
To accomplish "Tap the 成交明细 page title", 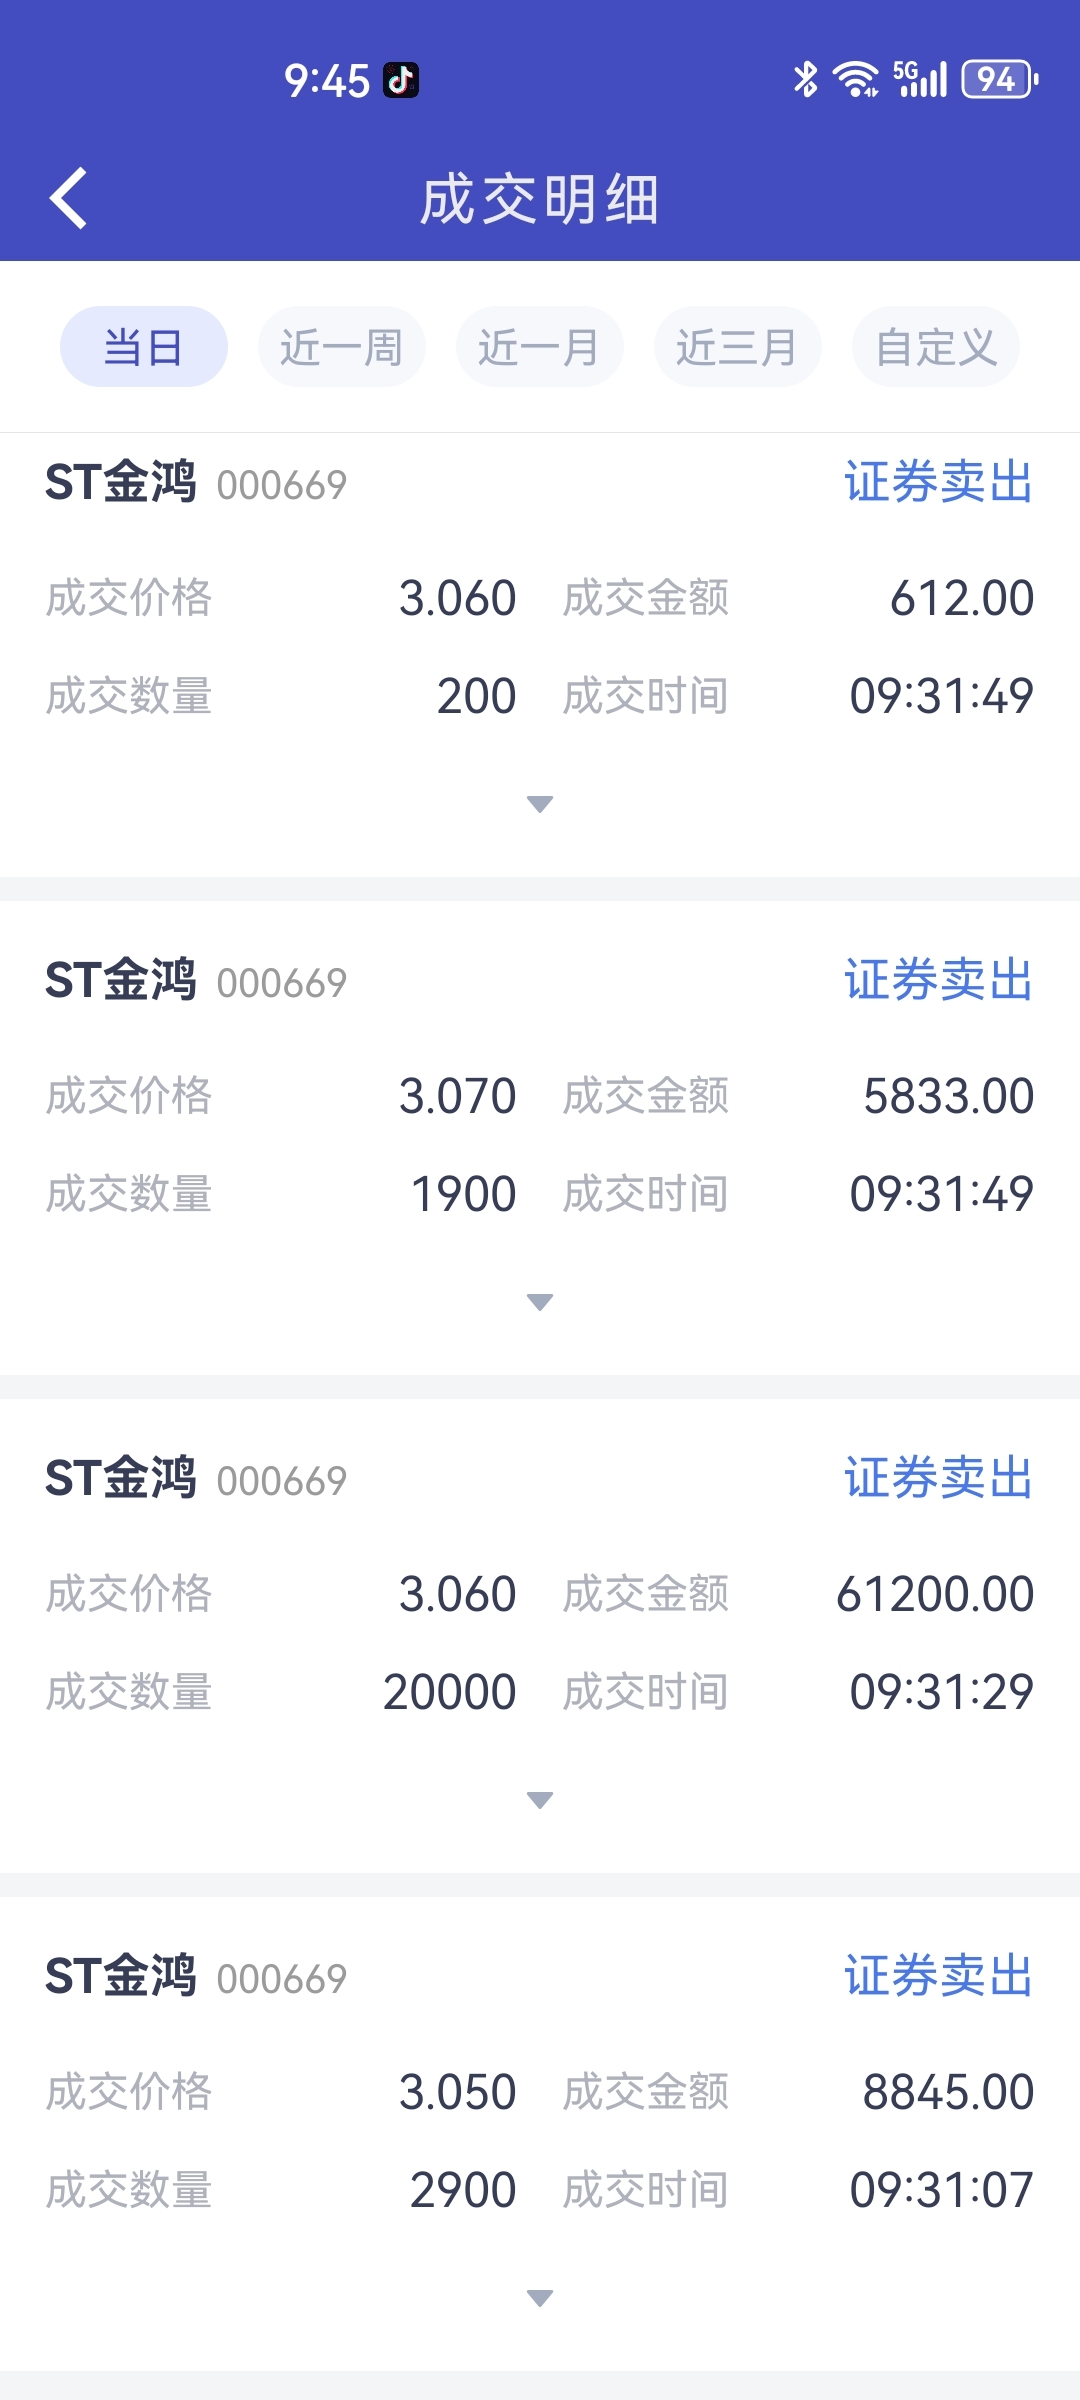I will click(x=540, y=199).
